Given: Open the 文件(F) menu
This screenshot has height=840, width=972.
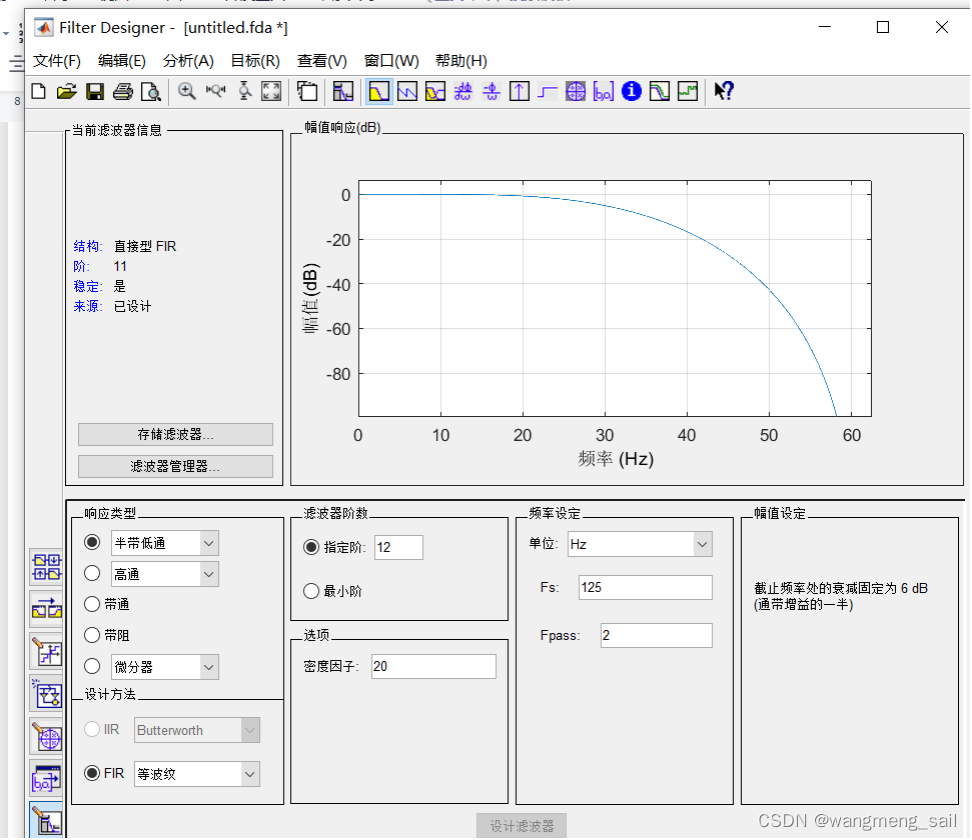Looking at the screenshot, I should pyautogui.click(x=57, y=61).
